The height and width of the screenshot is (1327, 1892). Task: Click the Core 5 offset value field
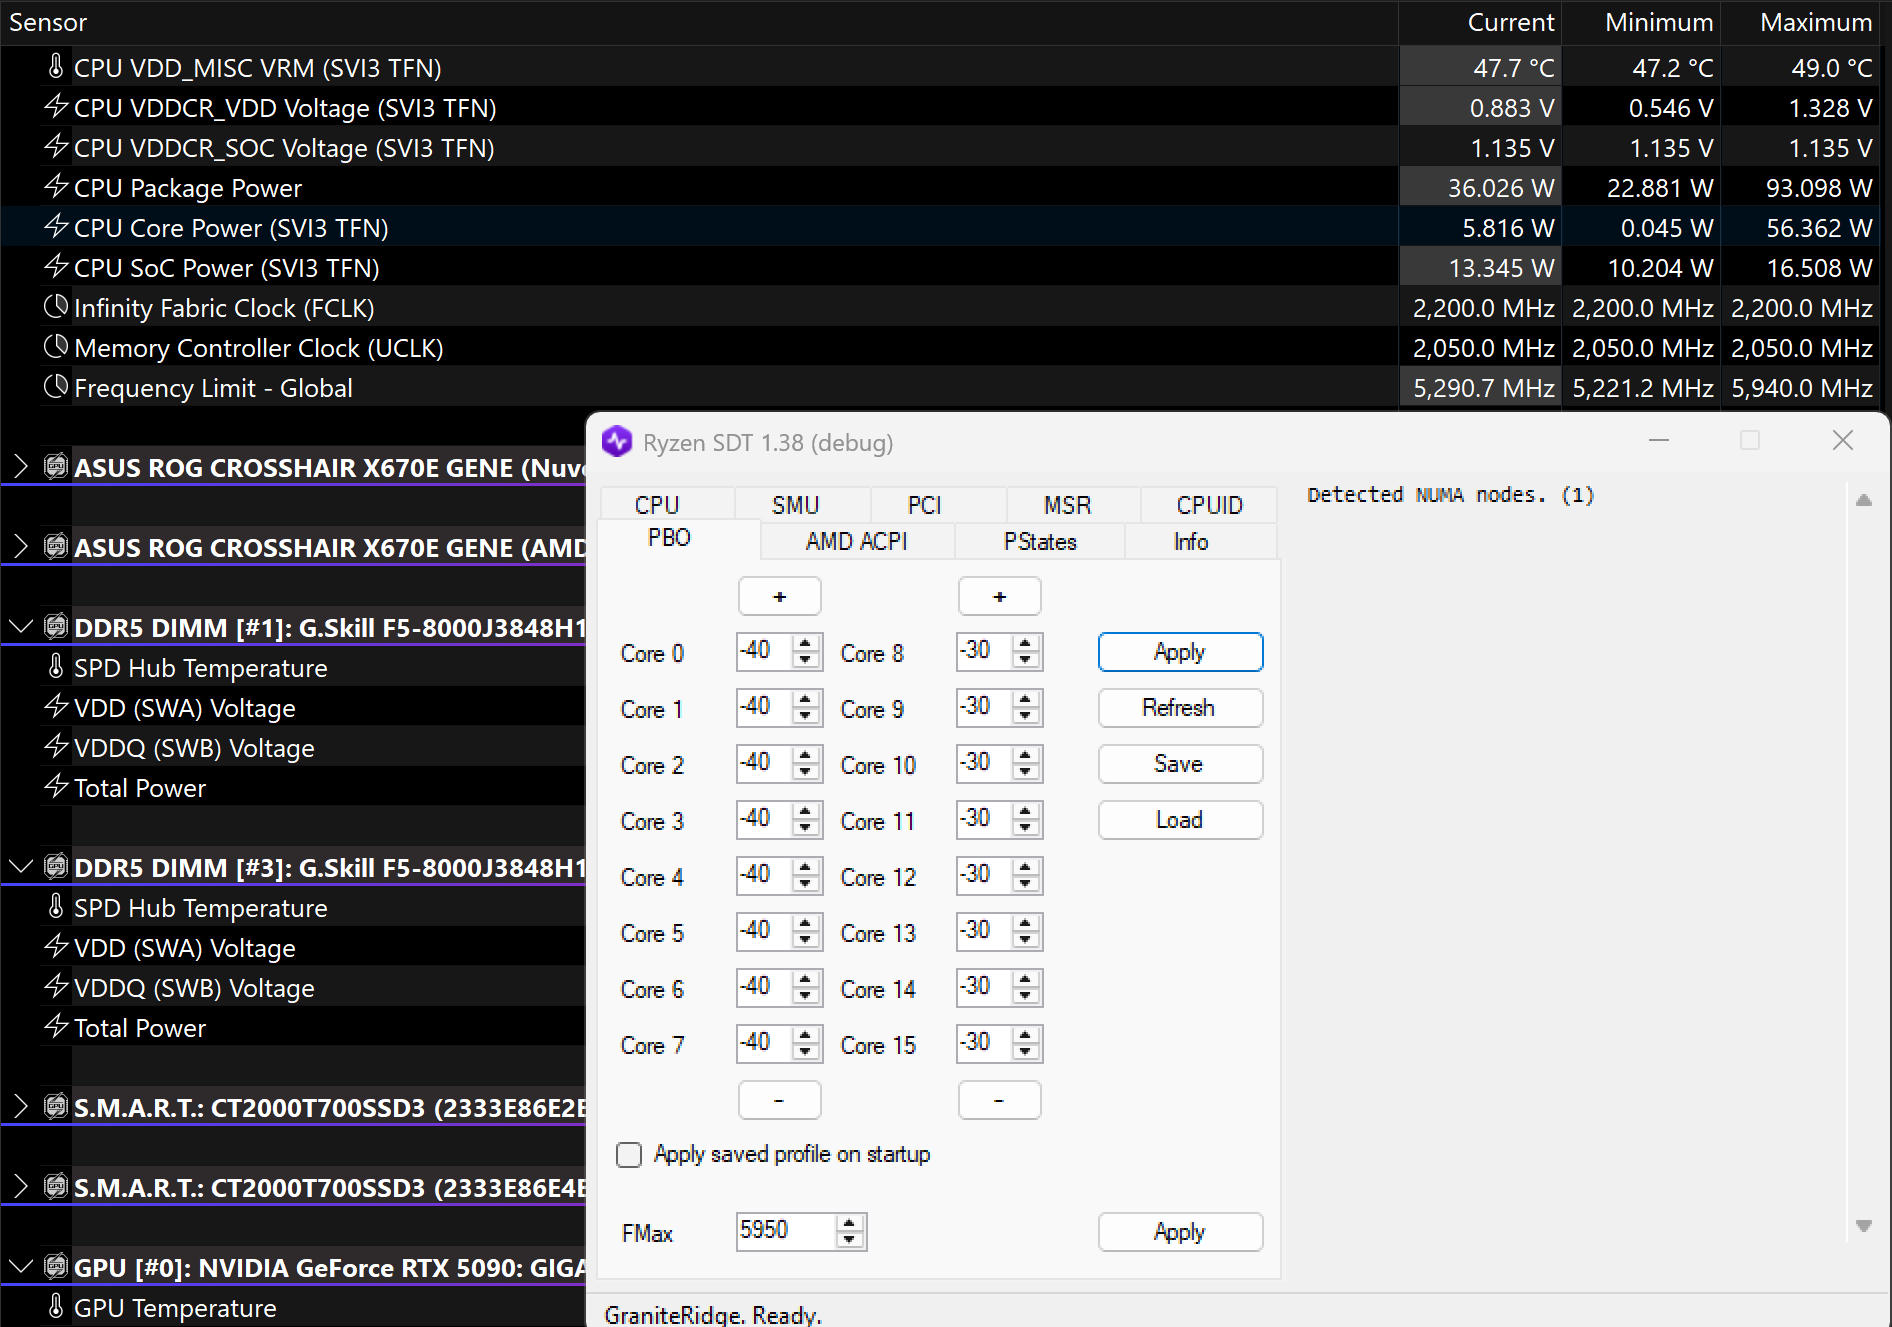click(765, 932)
